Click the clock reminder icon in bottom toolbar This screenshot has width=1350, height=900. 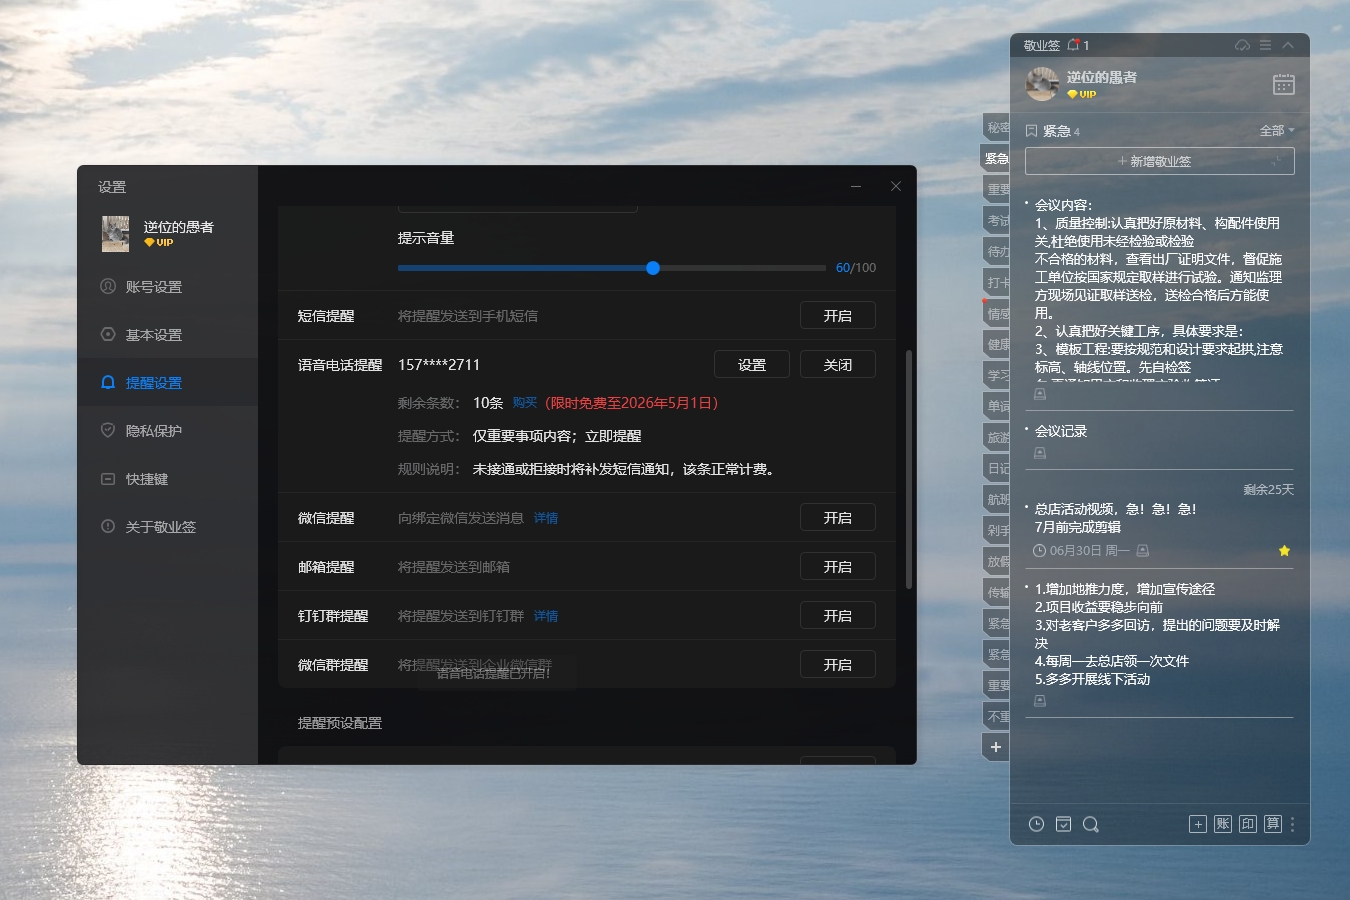click(x=1036, y=824)
